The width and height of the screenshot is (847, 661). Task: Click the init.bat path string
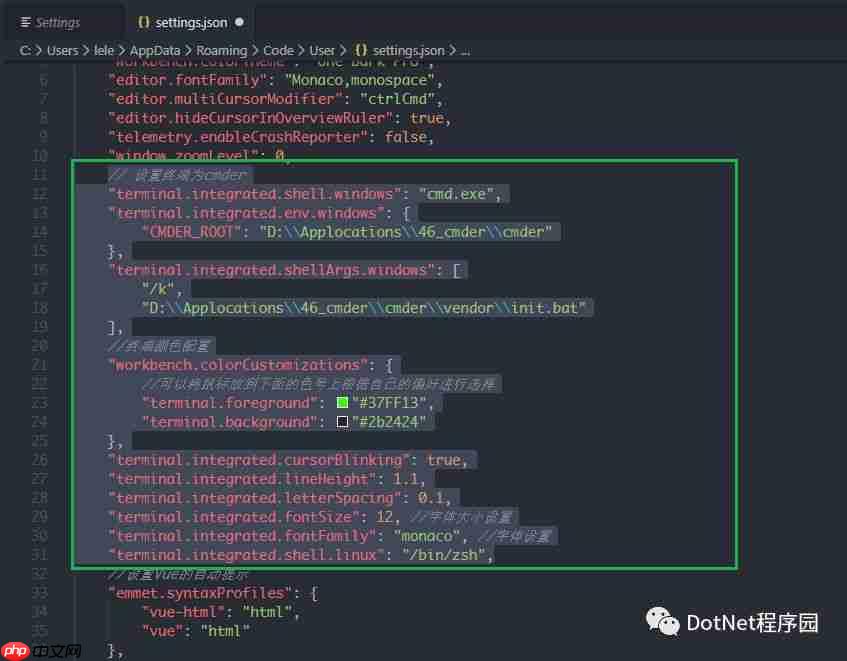(x=364, y=308)
